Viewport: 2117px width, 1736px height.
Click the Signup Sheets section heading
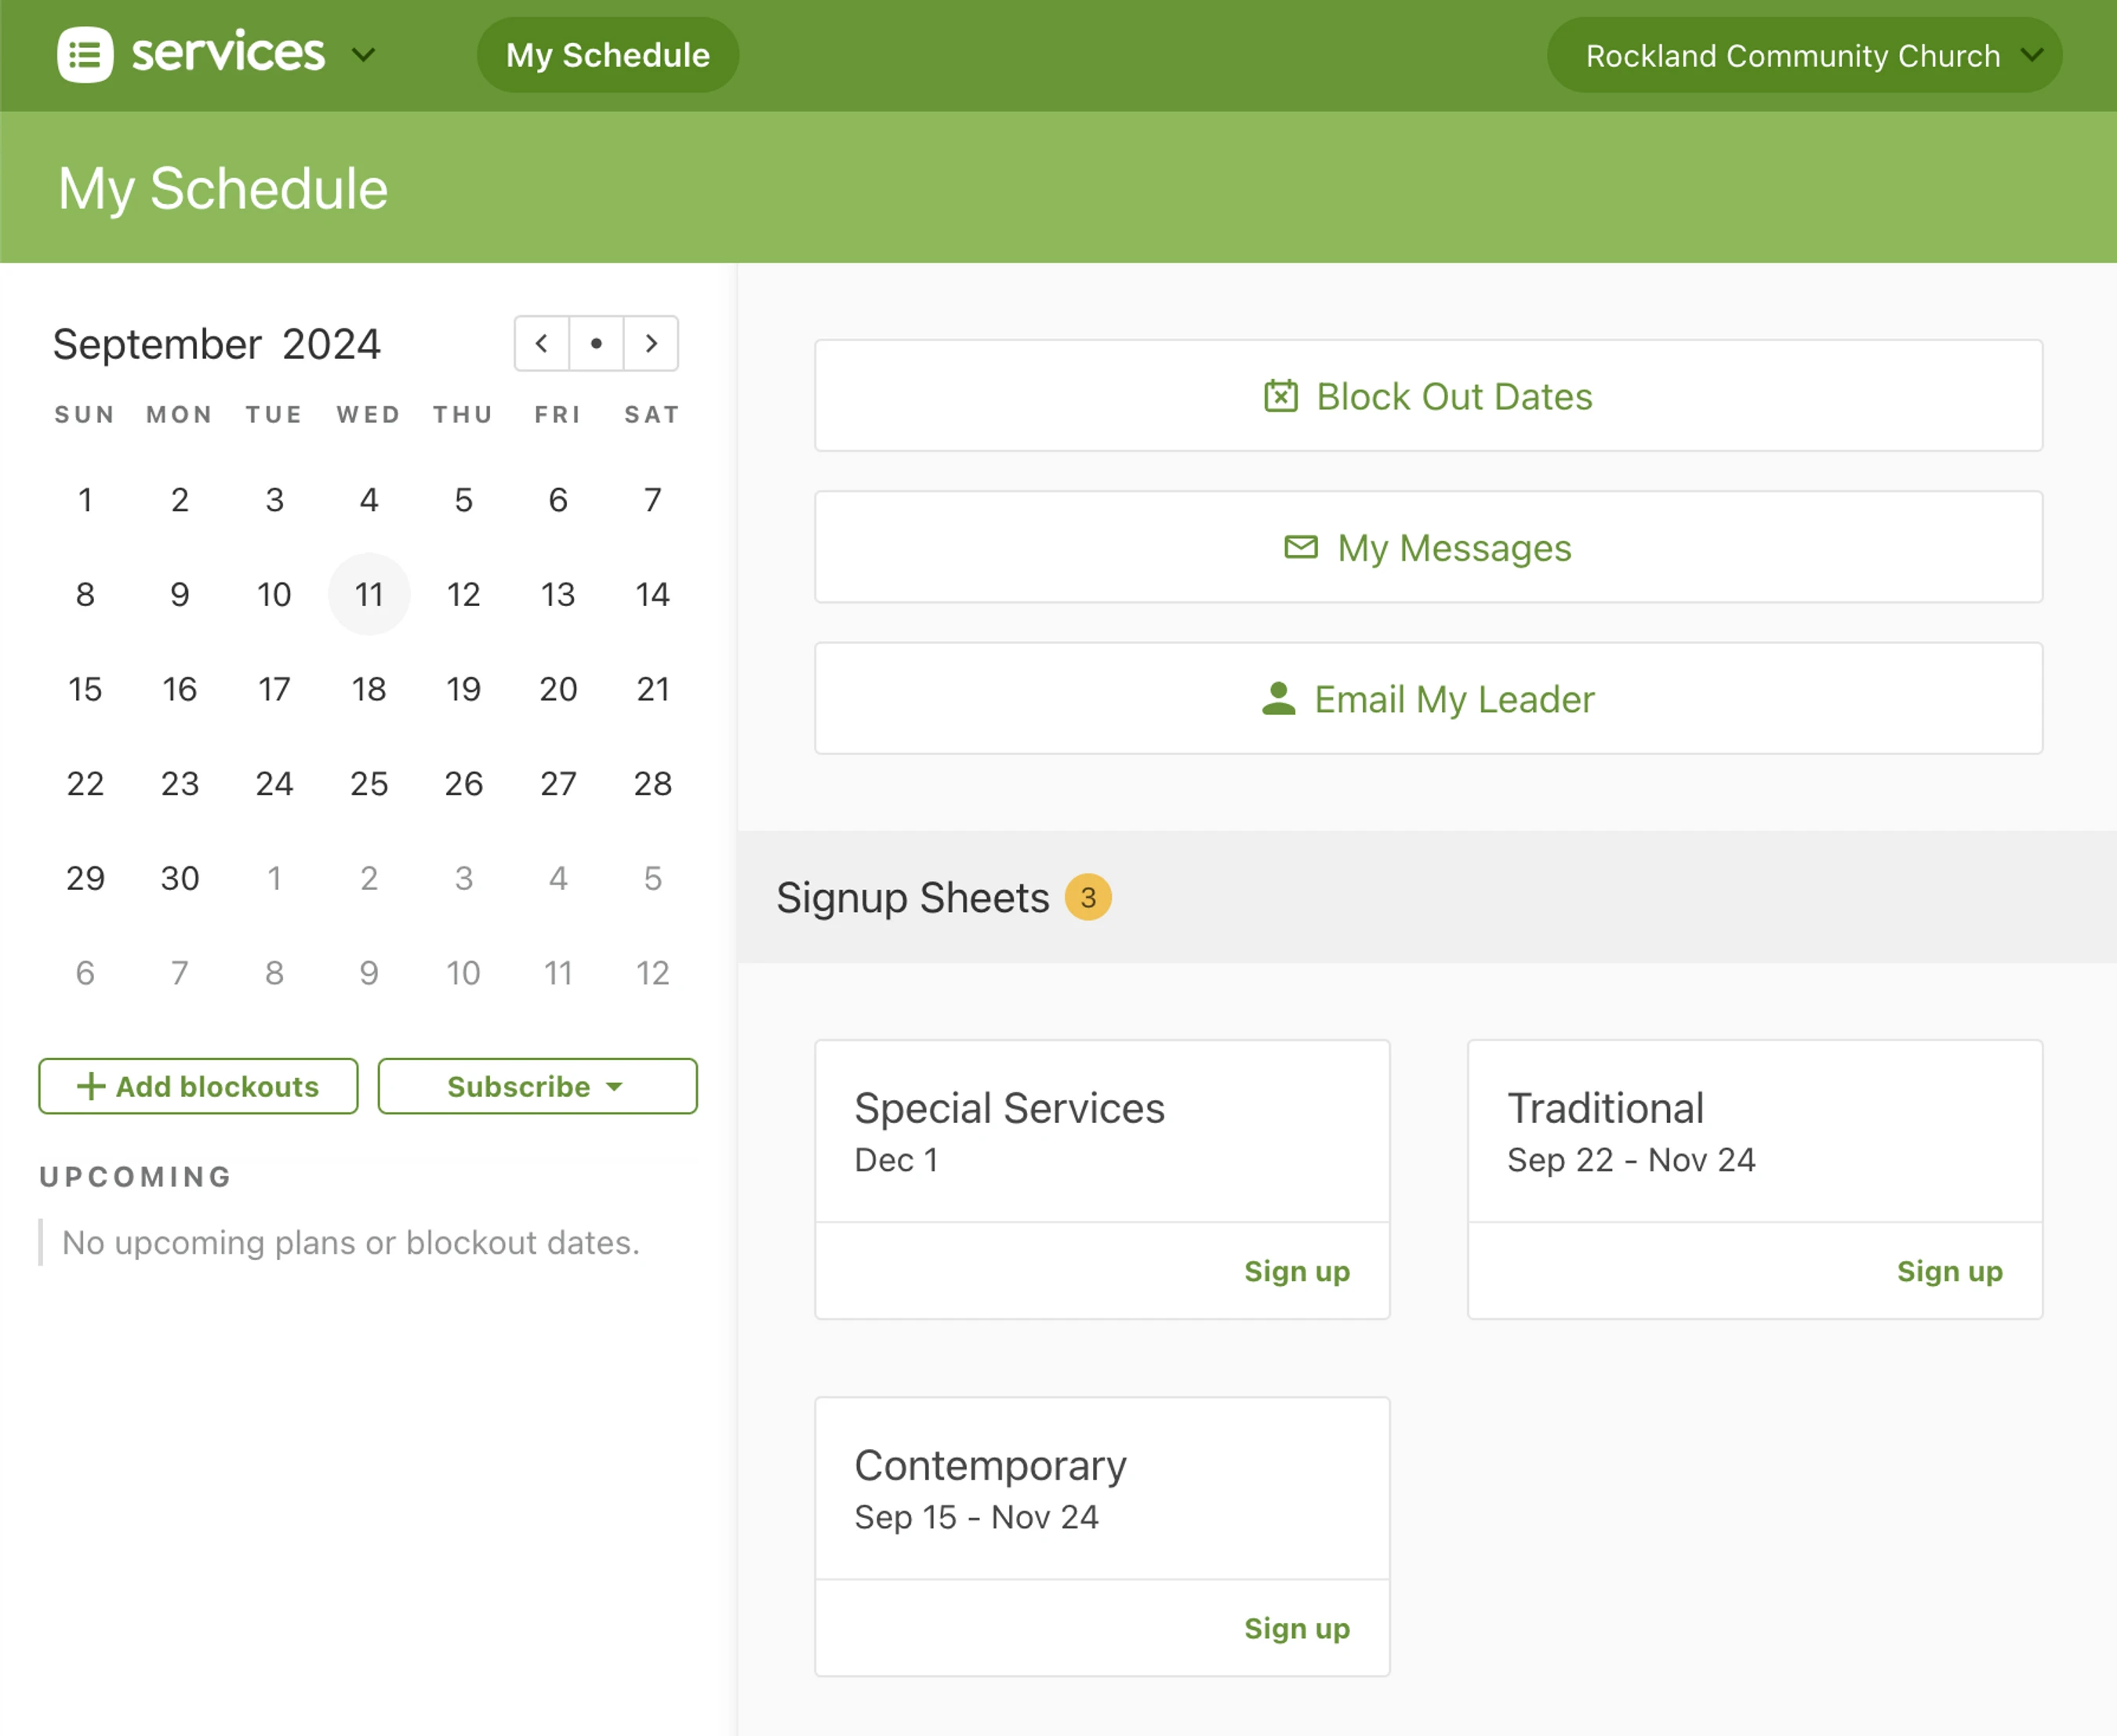(912, 897)
